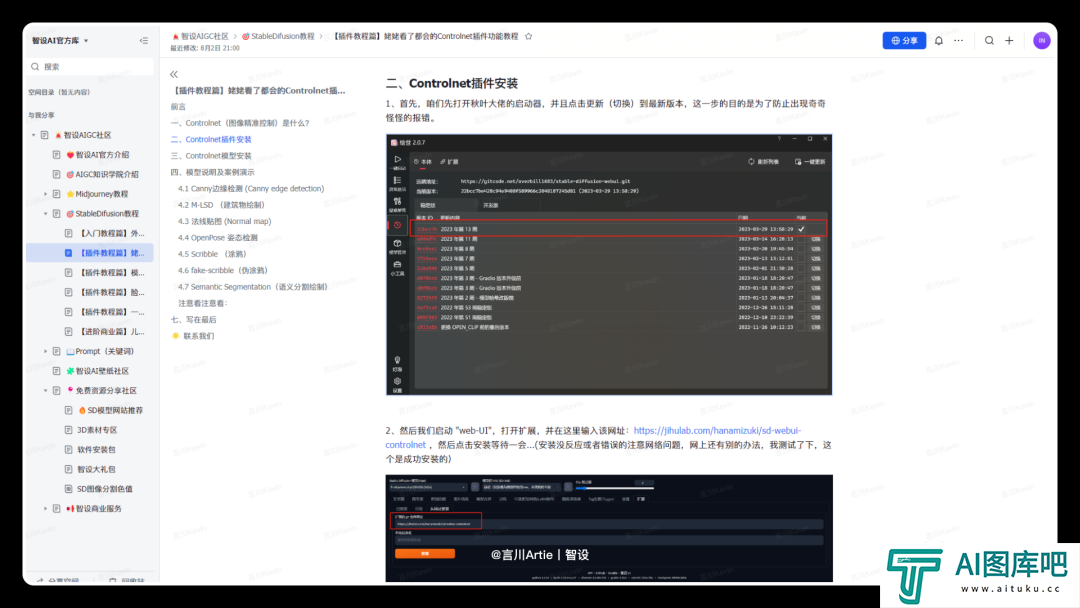
Task: Collapse the 免费资源分享社区 tree node
Action: coord(45,390)
